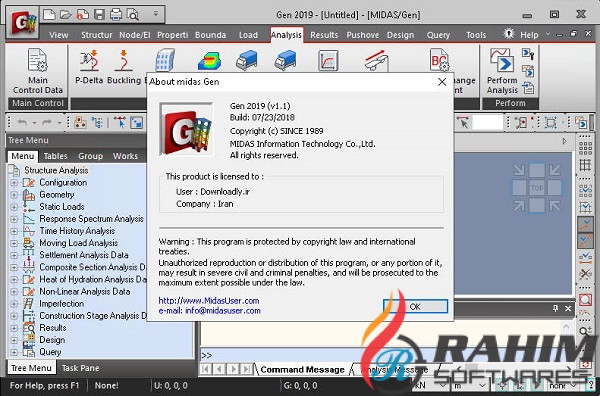Select Structure Analysis tree root
Viewport: 600px width, 396px height.
[56, 170]
